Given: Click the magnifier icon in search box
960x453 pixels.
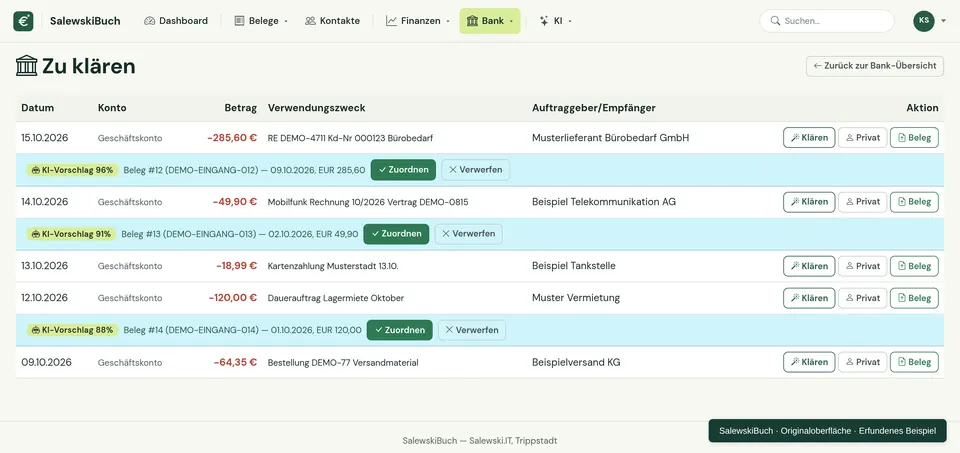Looking at the screenshot, I should [775, 21].
